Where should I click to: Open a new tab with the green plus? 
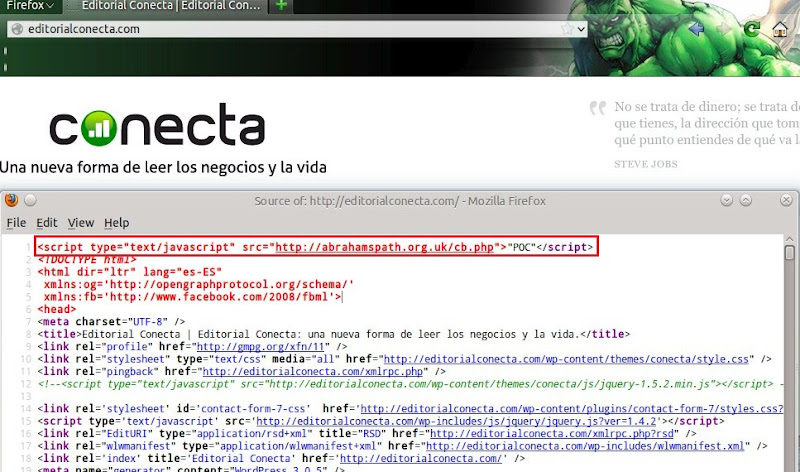281,6
